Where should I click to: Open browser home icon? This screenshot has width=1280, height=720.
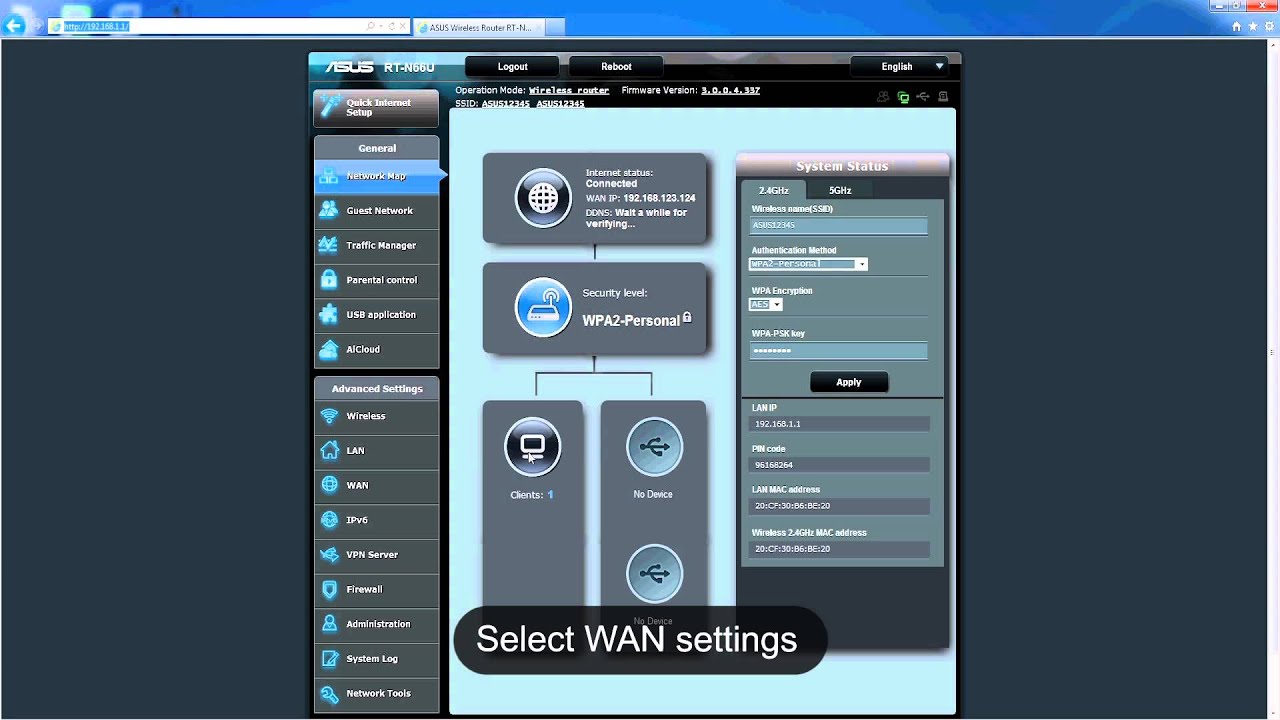click(1236, 27)
